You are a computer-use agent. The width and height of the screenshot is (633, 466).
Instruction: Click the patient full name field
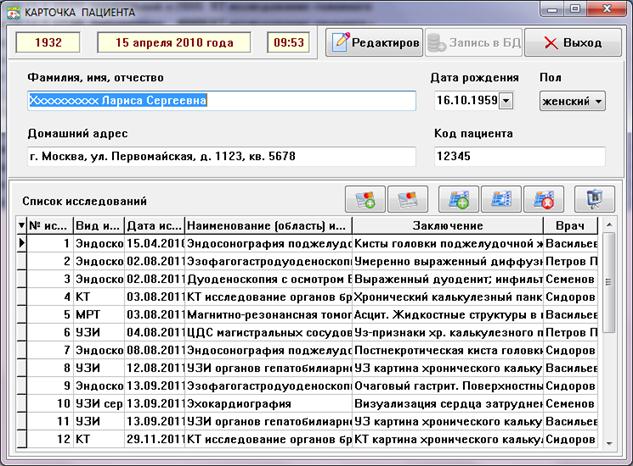pos(222,100)
